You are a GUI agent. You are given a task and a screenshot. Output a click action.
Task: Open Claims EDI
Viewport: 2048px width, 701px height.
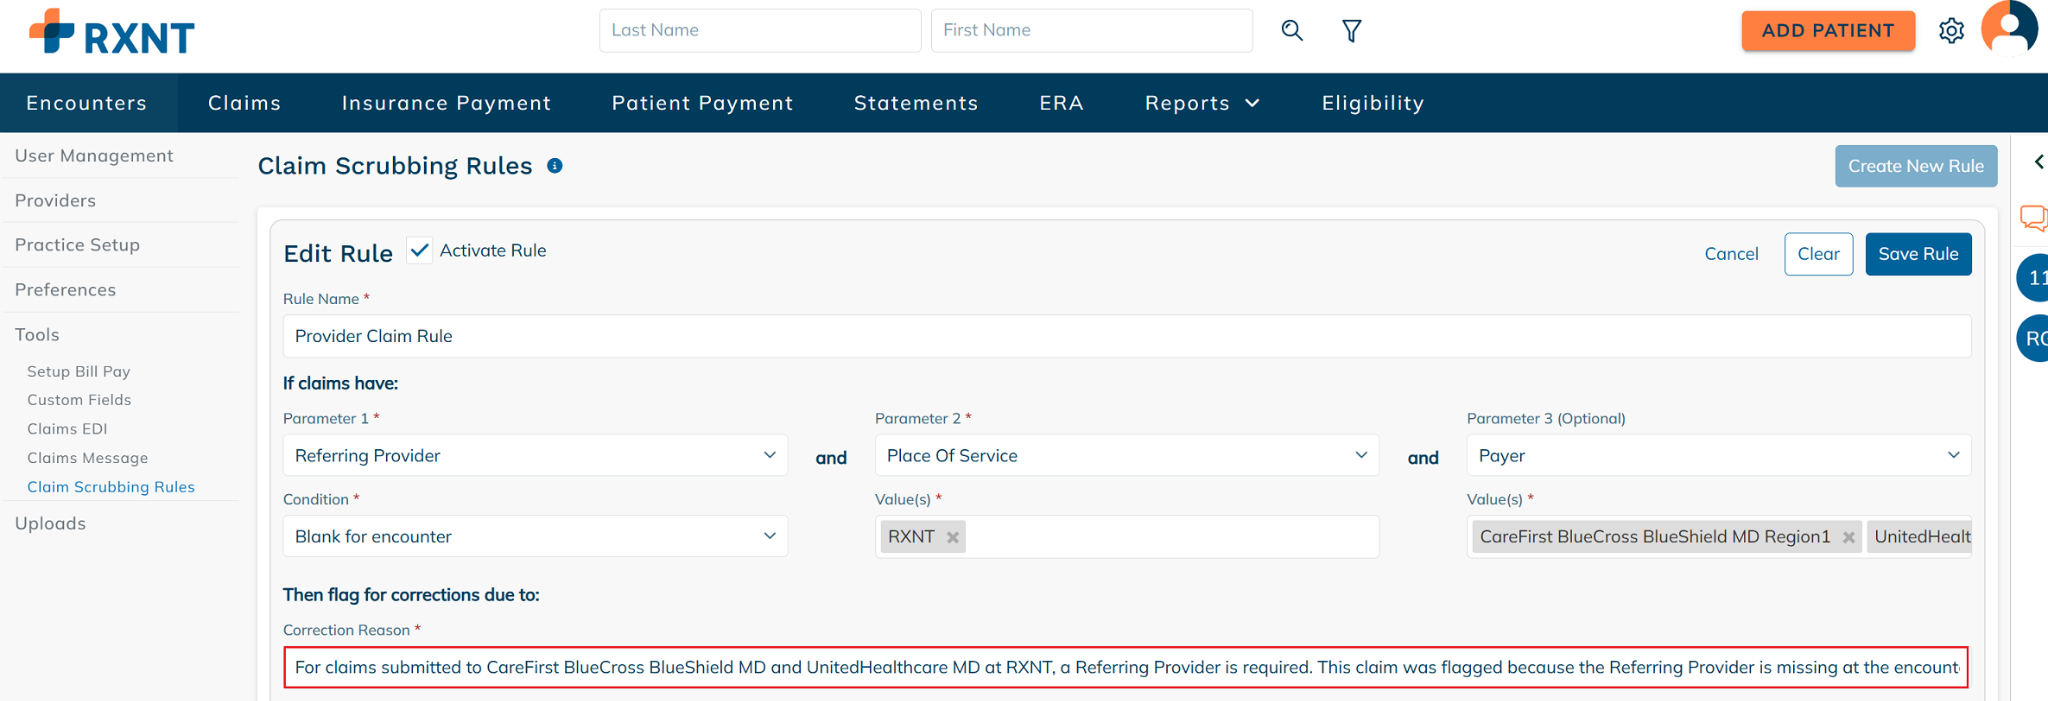[x=67, y=429]
